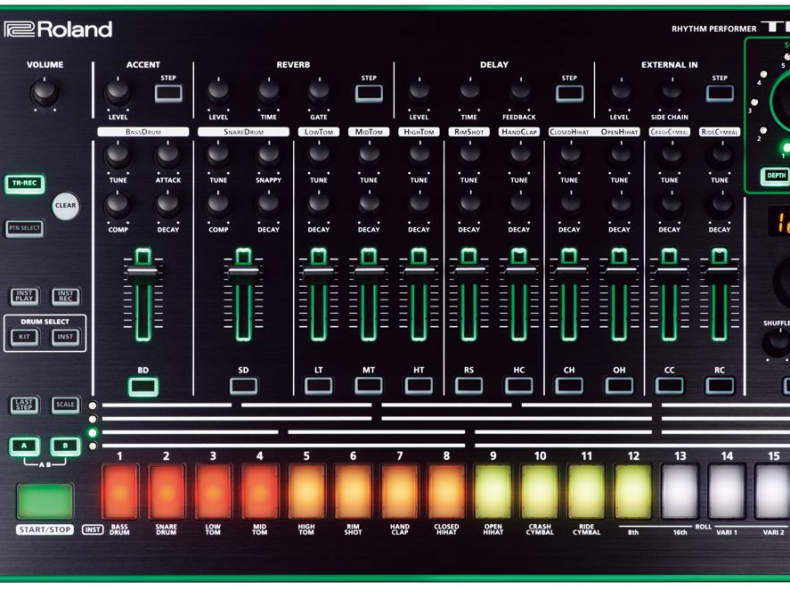The height and width of the screenshot is (590, 790).
Task: Select the OH instrument button
Action: pyautogui.click(x=619, y=386)
